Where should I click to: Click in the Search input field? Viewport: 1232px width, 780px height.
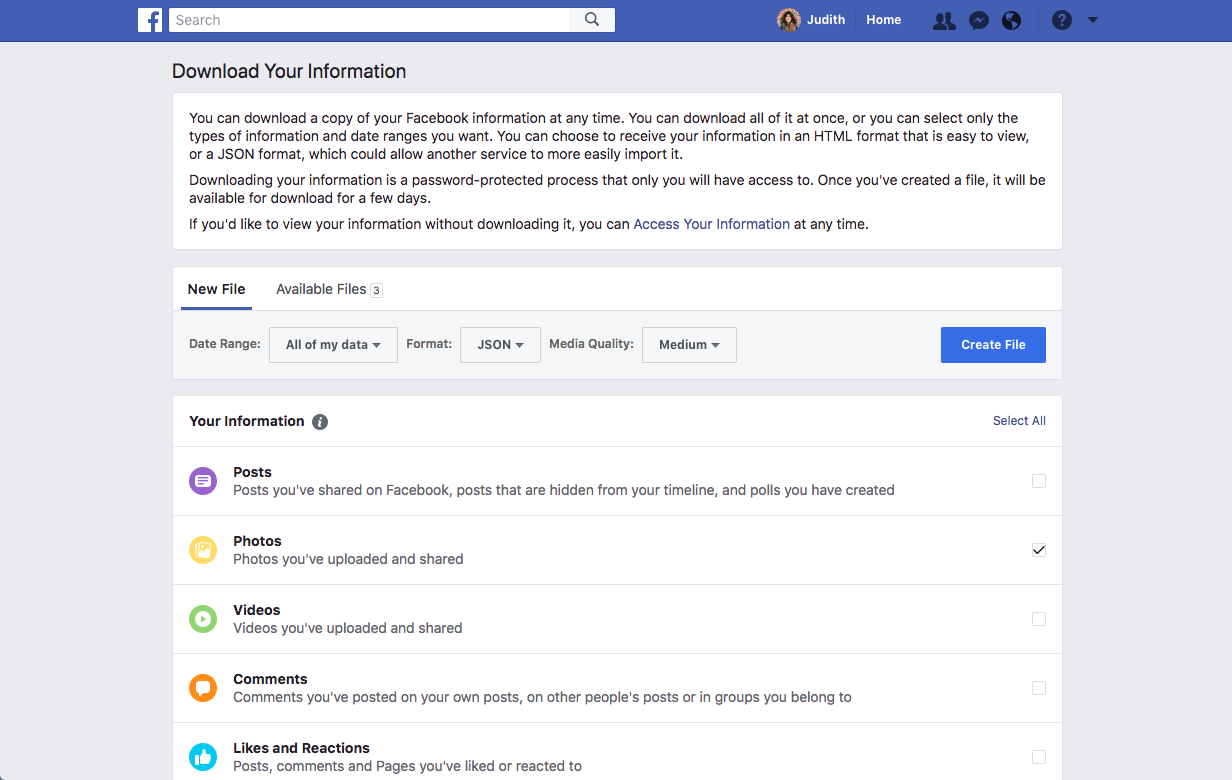click(369, 20)
